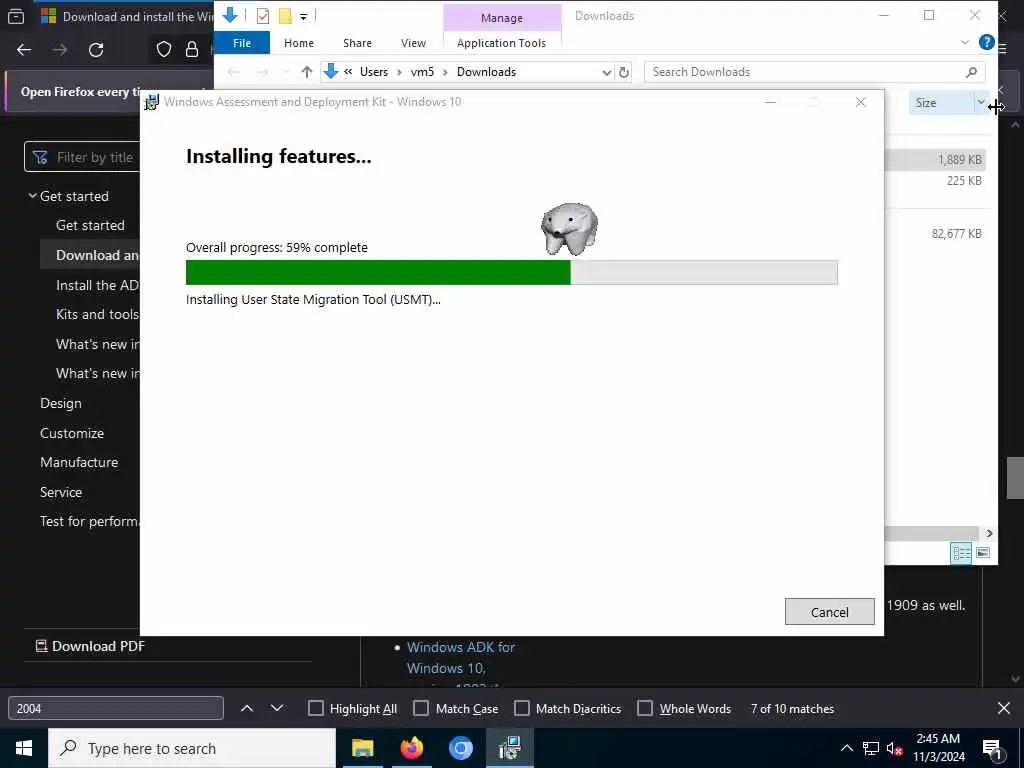Switch Explorer to large icons view
This screenshot has height=768, width=1024.
click(982, 553)
